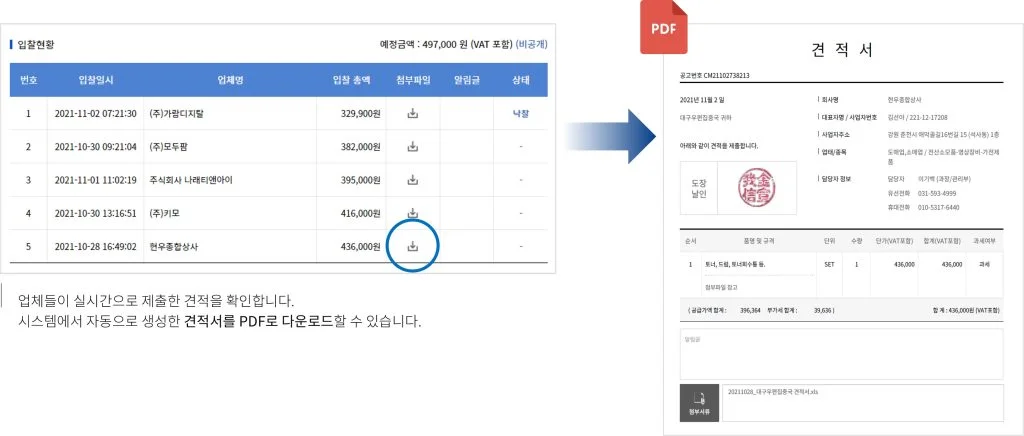Click the bid amount 436,000원 in the table
The height and width of the screenshot is (436, 1024).
tap(360, 247)
